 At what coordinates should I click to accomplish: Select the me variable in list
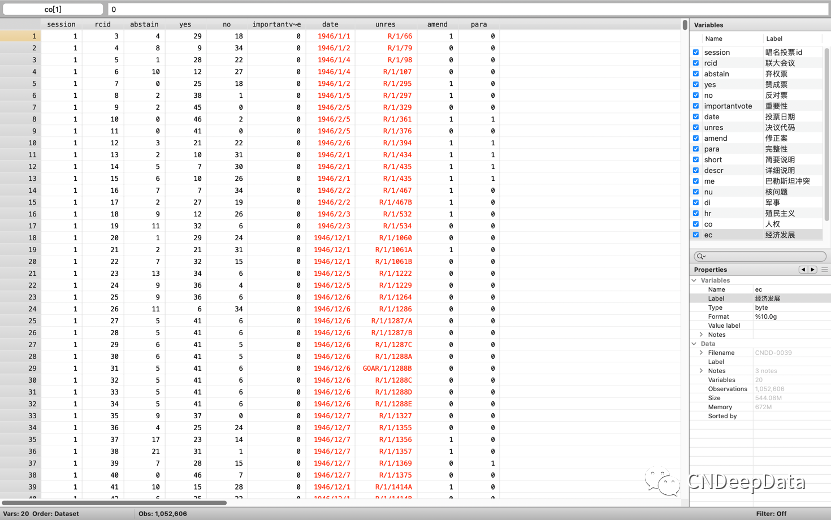pos(757,181)
